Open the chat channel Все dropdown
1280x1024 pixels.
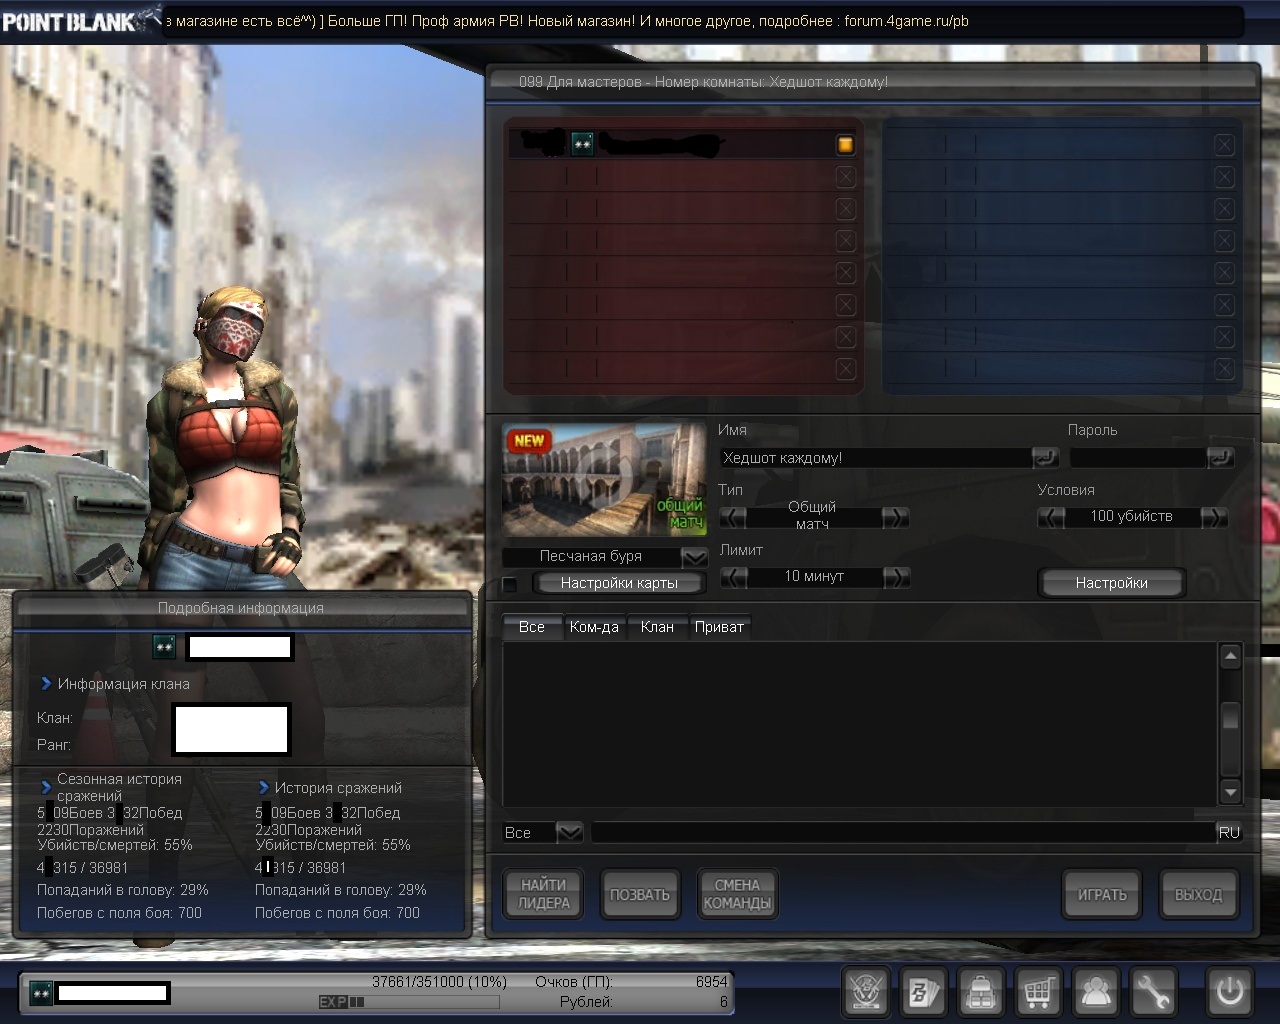(x=569, y=832)
